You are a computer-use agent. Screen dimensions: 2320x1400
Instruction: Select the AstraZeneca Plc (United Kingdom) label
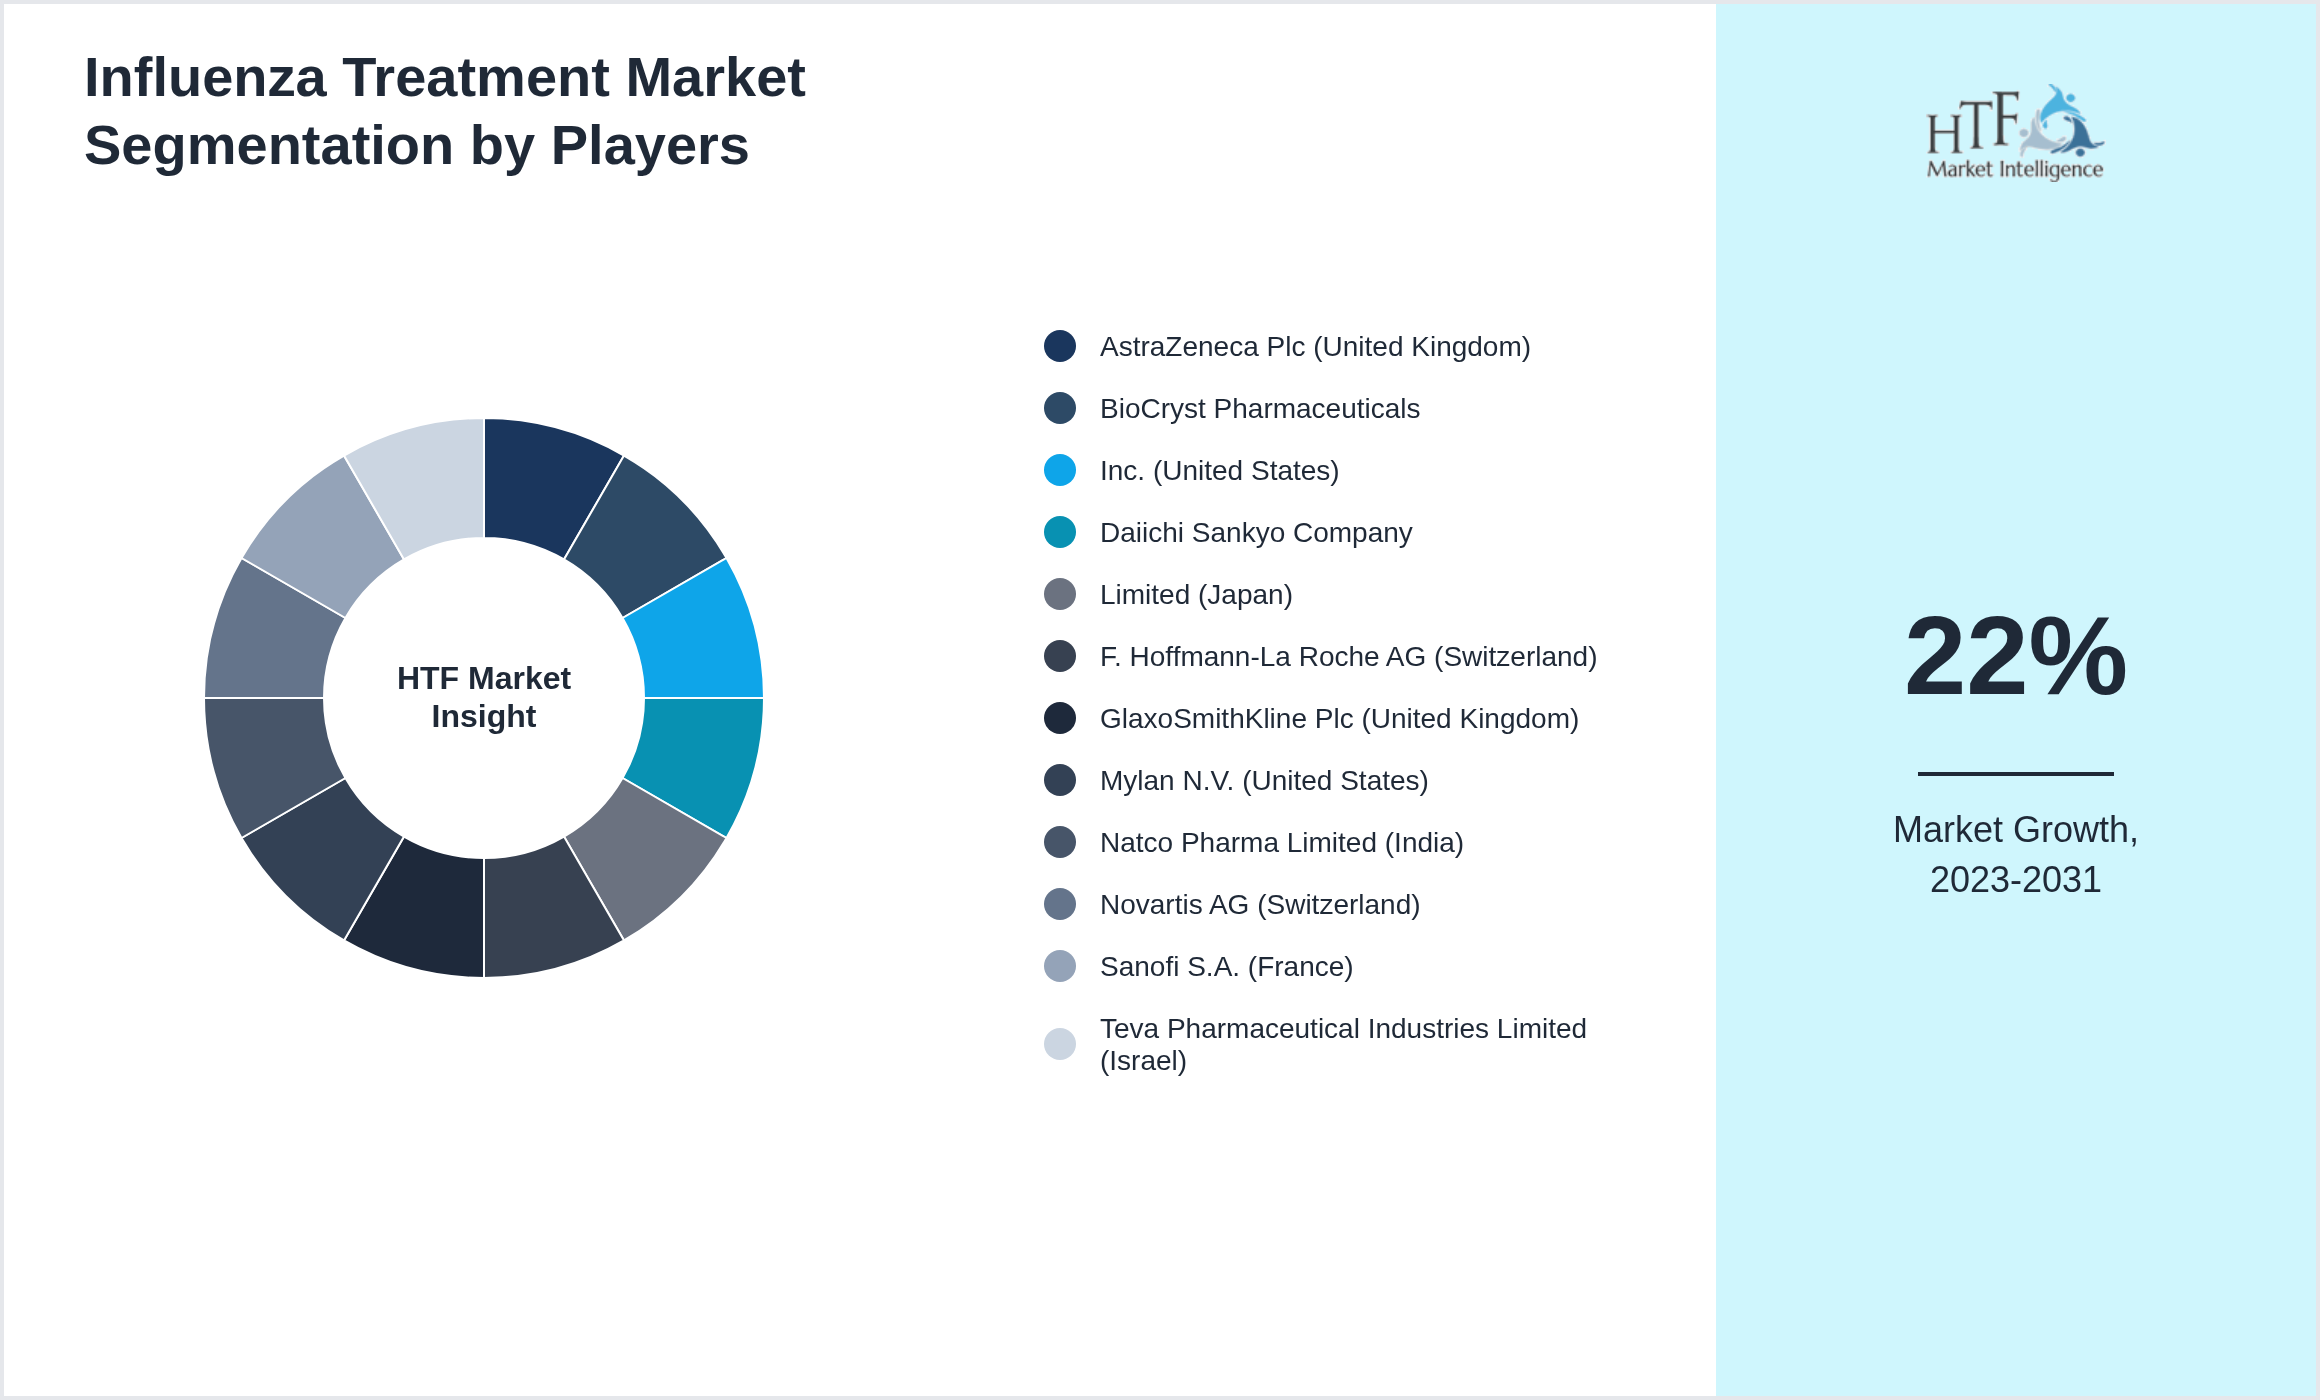pos(1315,347)
